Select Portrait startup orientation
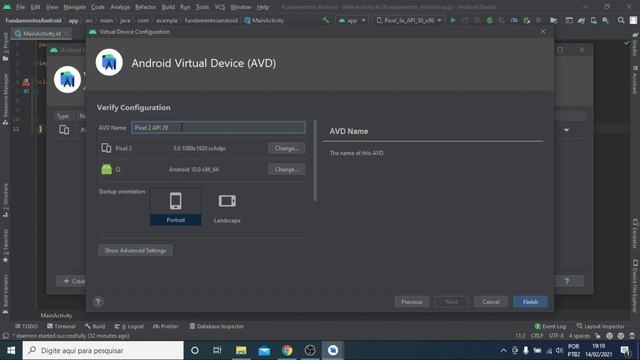Image resolution: width=640 pixels, height=360 pixels. click(176, 207)
